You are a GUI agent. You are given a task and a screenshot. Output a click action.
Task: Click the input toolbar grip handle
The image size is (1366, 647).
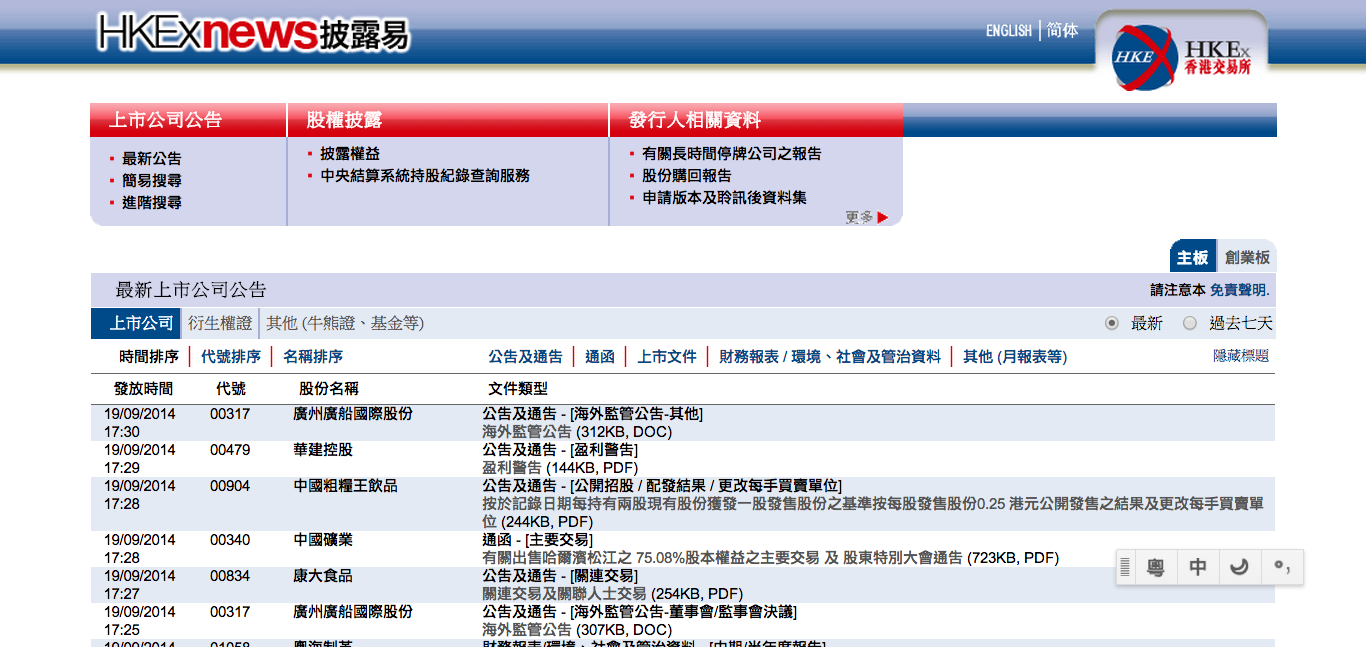pyautogui.click(x=1125, y=568)
